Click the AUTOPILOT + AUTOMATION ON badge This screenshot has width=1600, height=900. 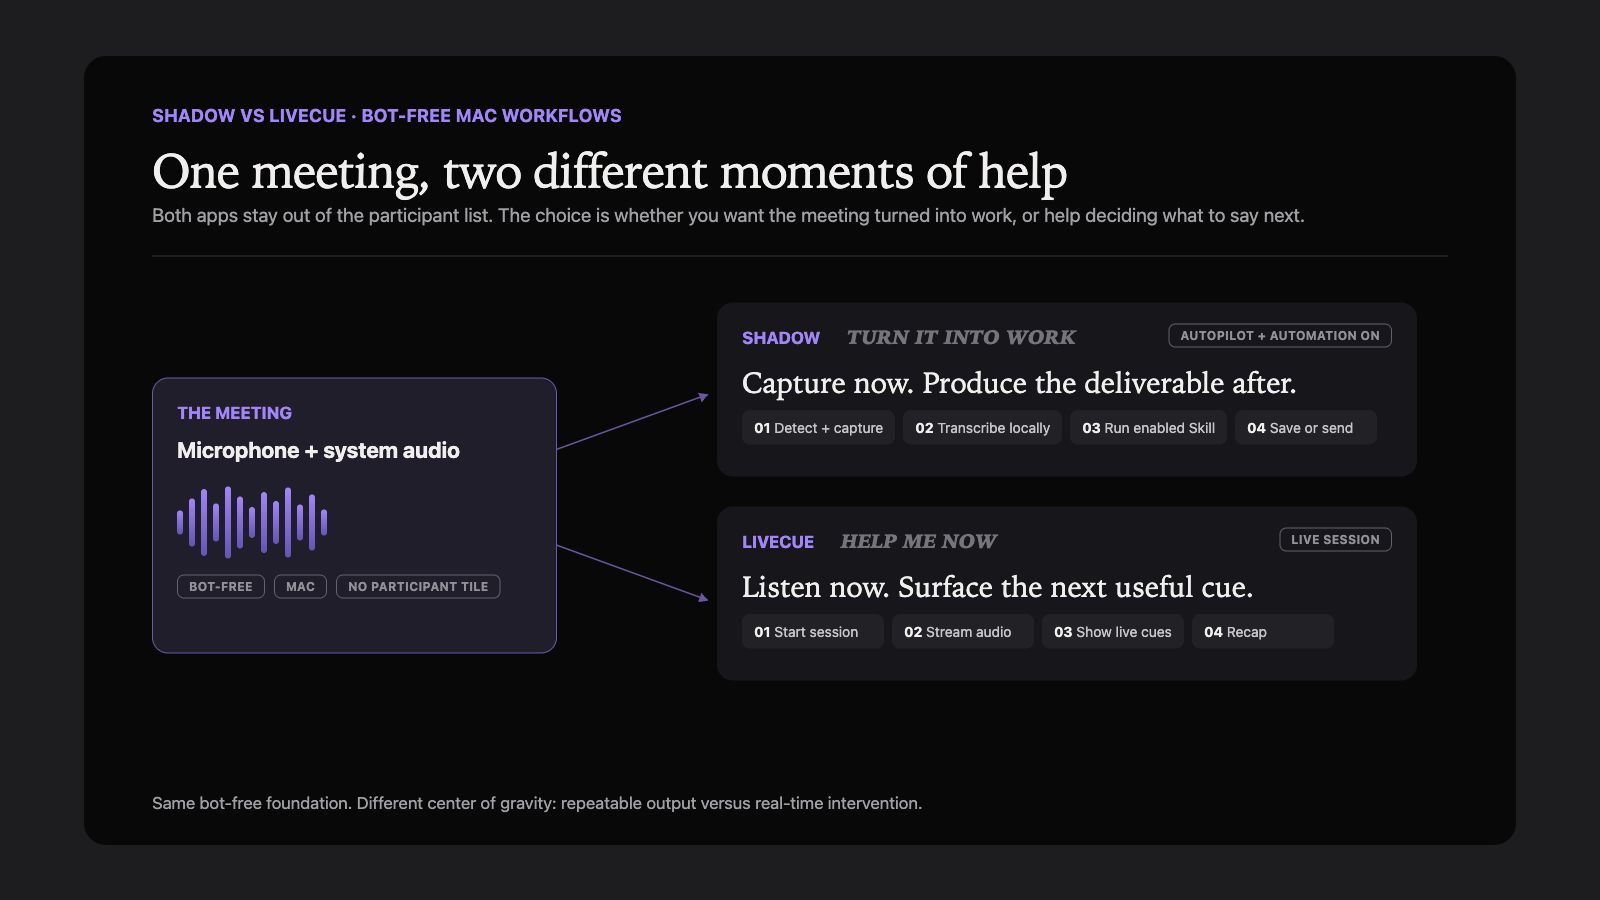pyautogui.click(x=1280, y=336)
